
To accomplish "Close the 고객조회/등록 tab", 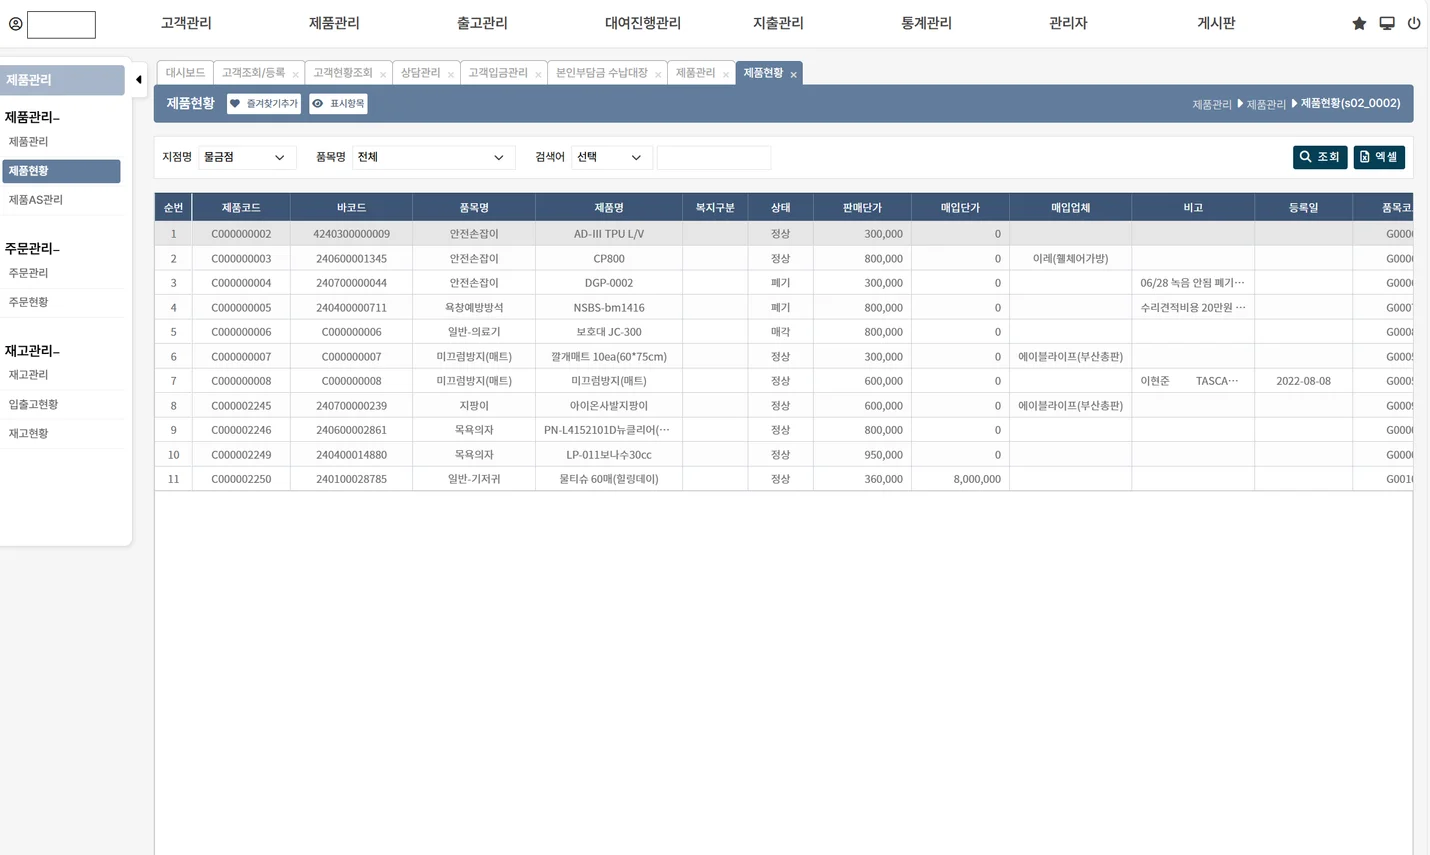I will (295, 75).
